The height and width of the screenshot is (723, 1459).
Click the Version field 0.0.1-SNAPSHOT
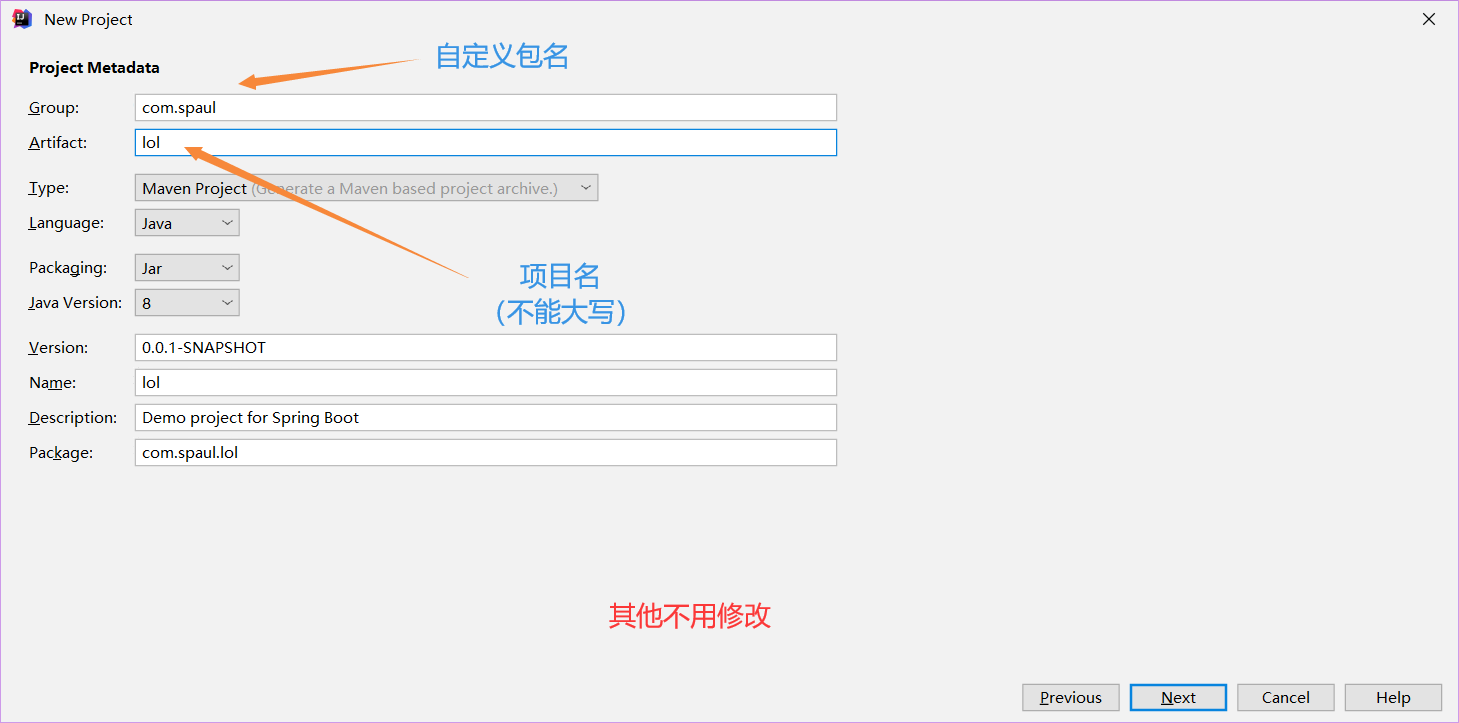tap(485, 348)
